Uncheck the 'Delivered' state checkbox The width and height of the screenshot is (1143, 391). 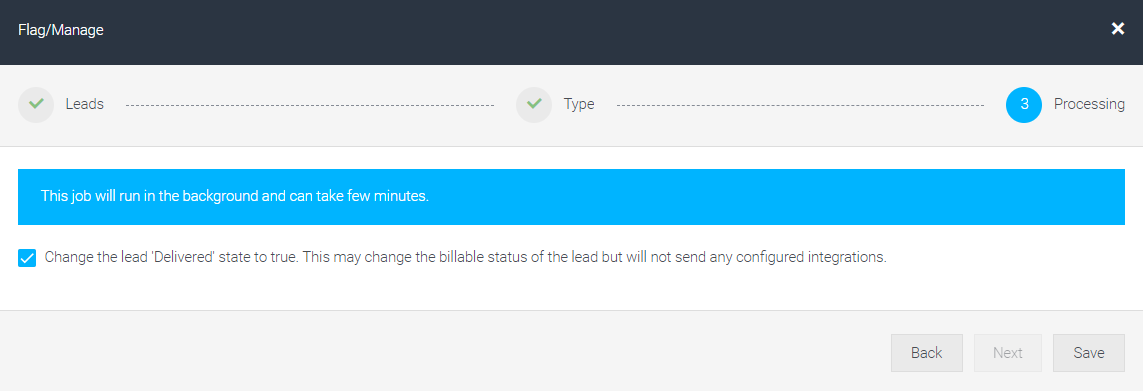click(x=27, y=258)
